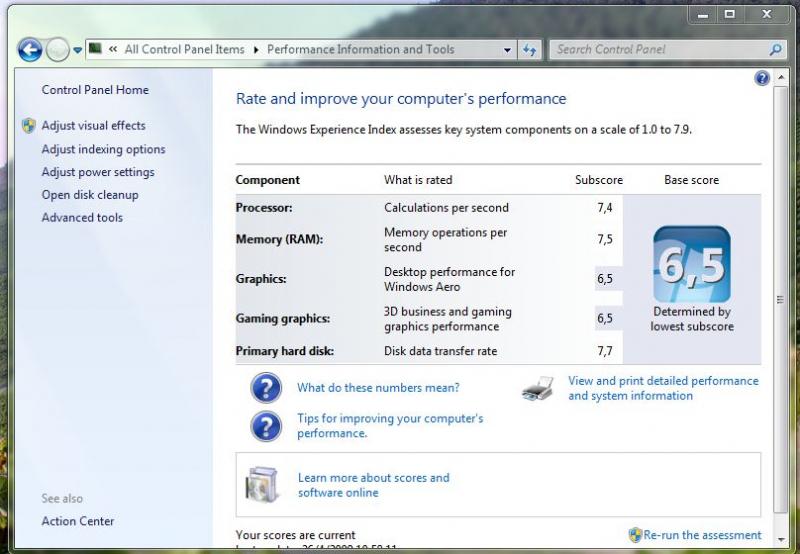The height and width of the screenshot is (554, 800).
Task: Click the Control Panel icon in address bar
Action: (95, 48)
